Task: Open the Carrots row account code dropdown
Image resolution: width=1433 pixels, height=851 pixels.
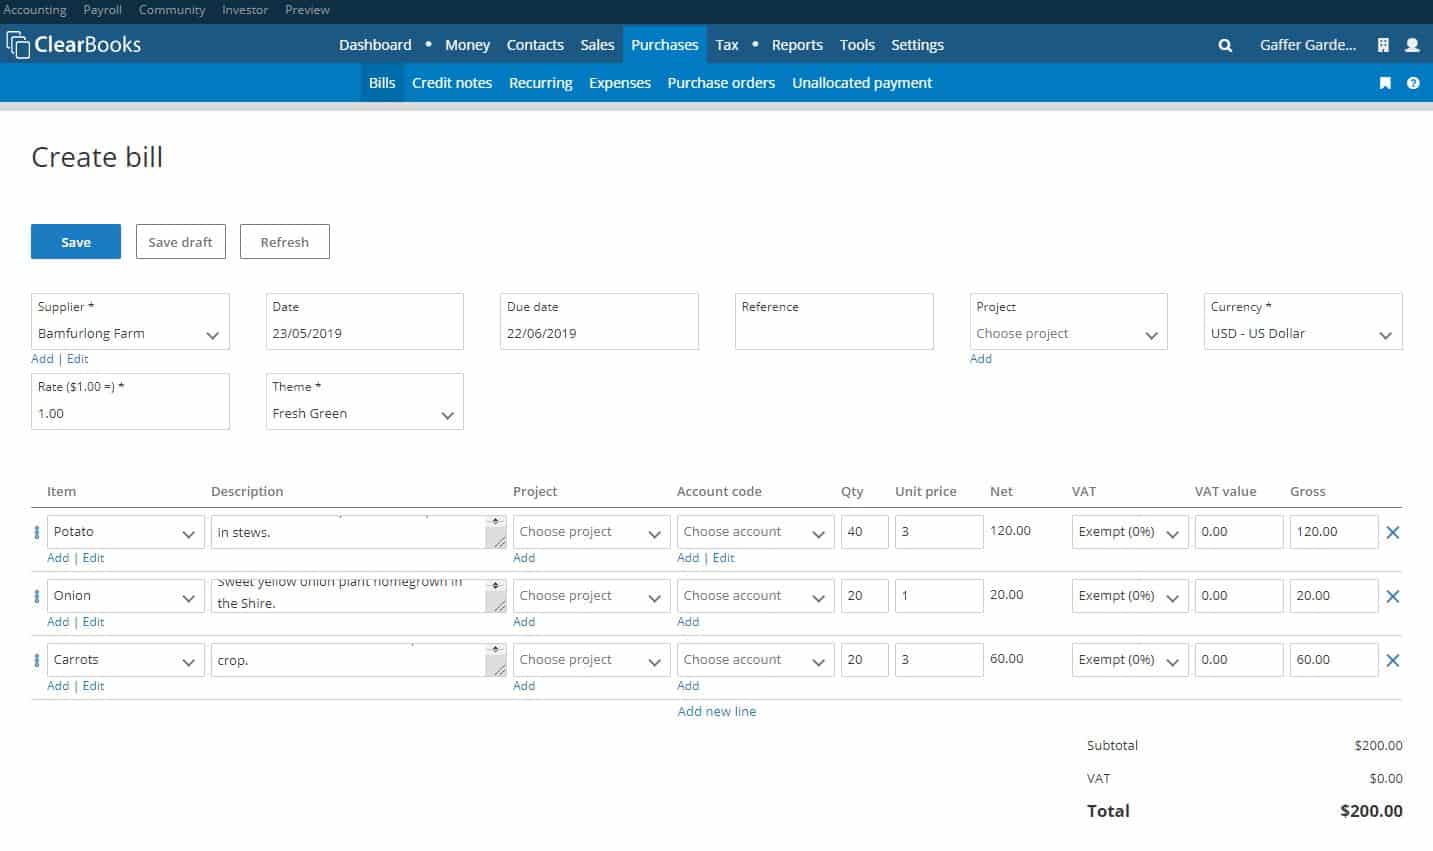Action: [x=755, y=660]
